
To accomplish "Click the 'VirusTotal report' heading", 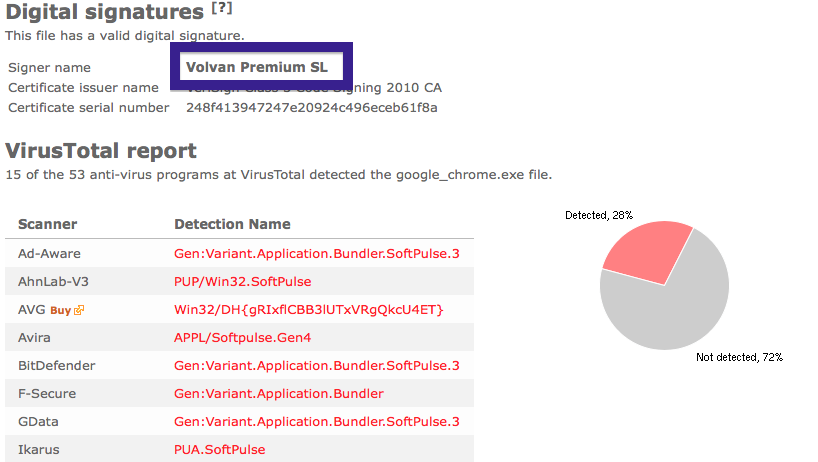I will click(101, 151).
